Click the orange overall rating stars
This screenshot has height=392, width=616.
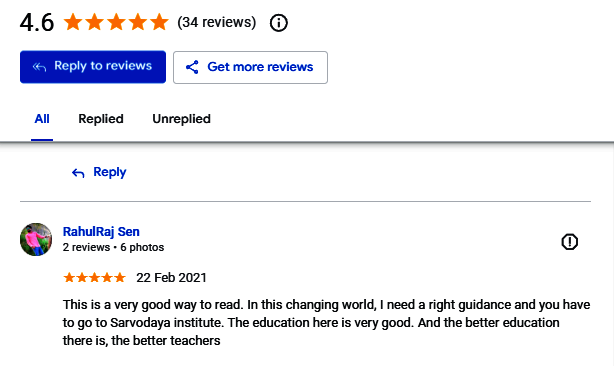pyautogui.click(x=116, y=22)
